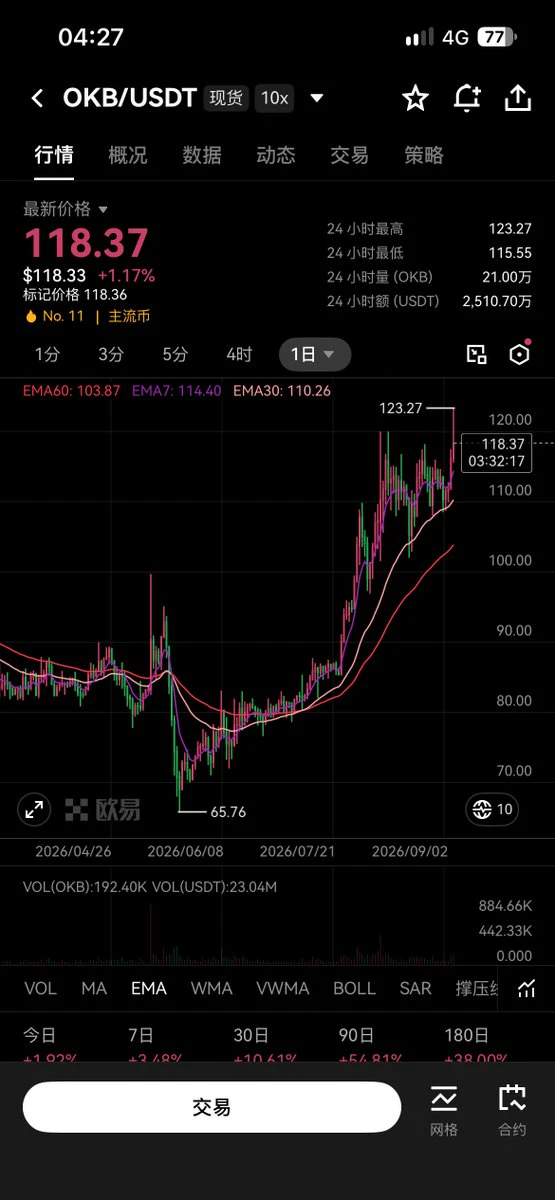Open the indicator settings chart icon

click(527, 988)
